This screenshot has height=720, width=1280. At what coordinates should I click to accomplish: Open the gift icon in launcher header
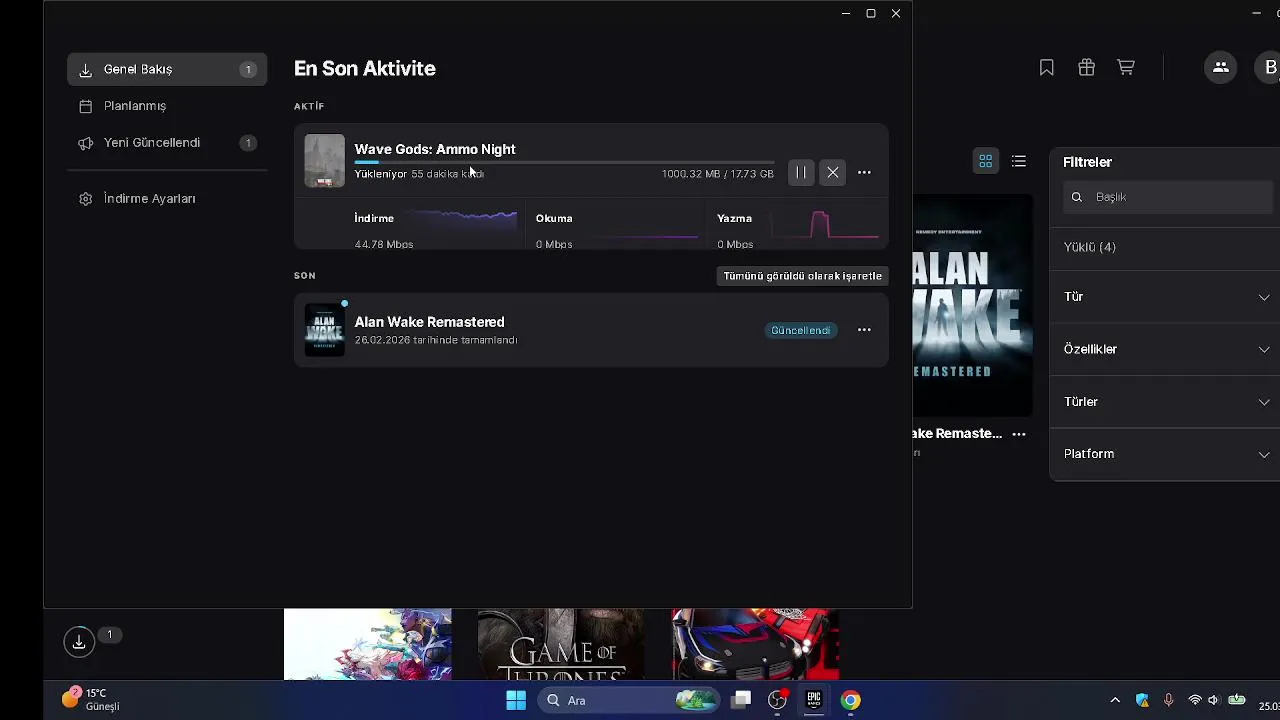1086,67
